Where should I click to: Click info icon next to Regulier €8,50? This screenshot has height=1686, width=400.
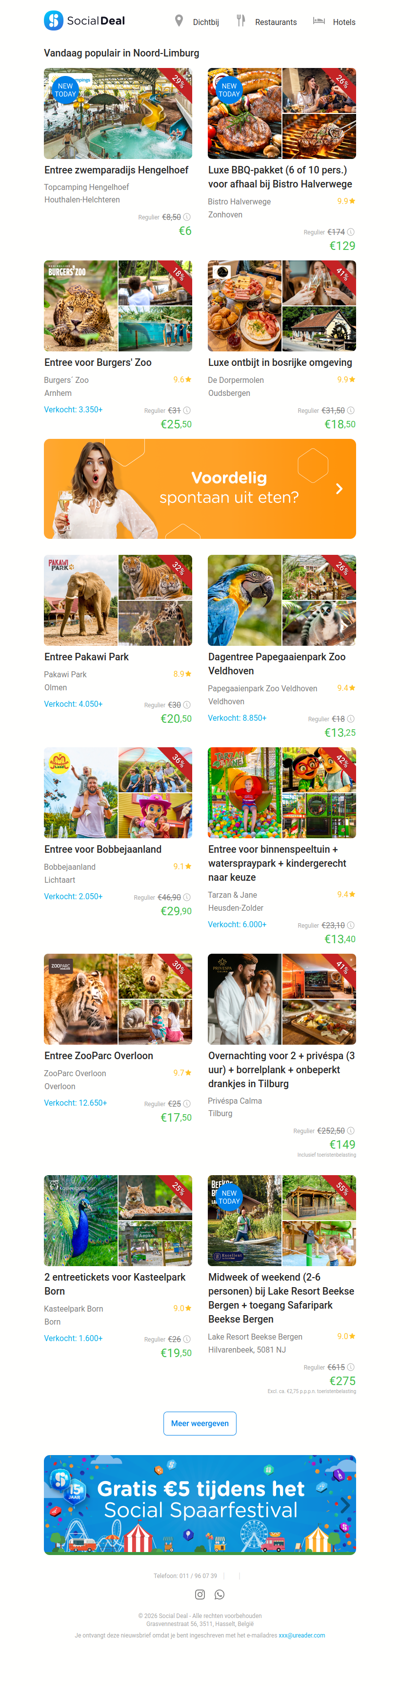(187, 217)
